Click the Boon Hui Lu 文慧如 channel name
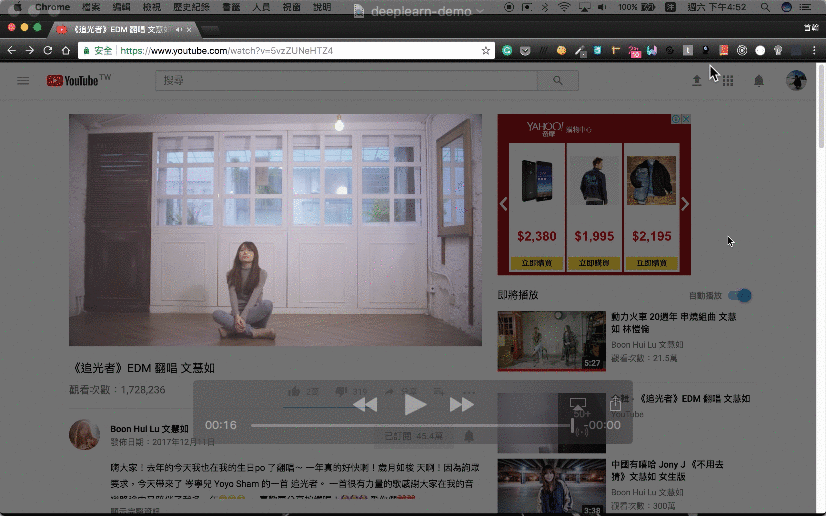826x516 pixels. point(149,429)
